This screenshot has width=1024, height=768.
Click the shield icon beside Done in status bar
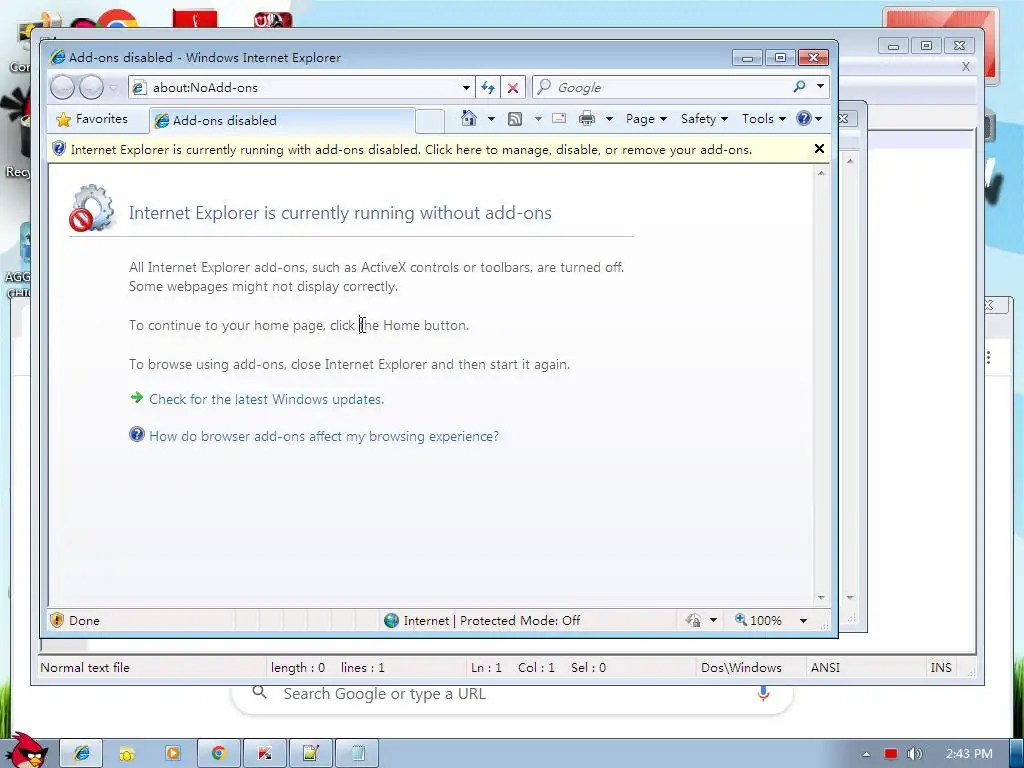point(57,620)
